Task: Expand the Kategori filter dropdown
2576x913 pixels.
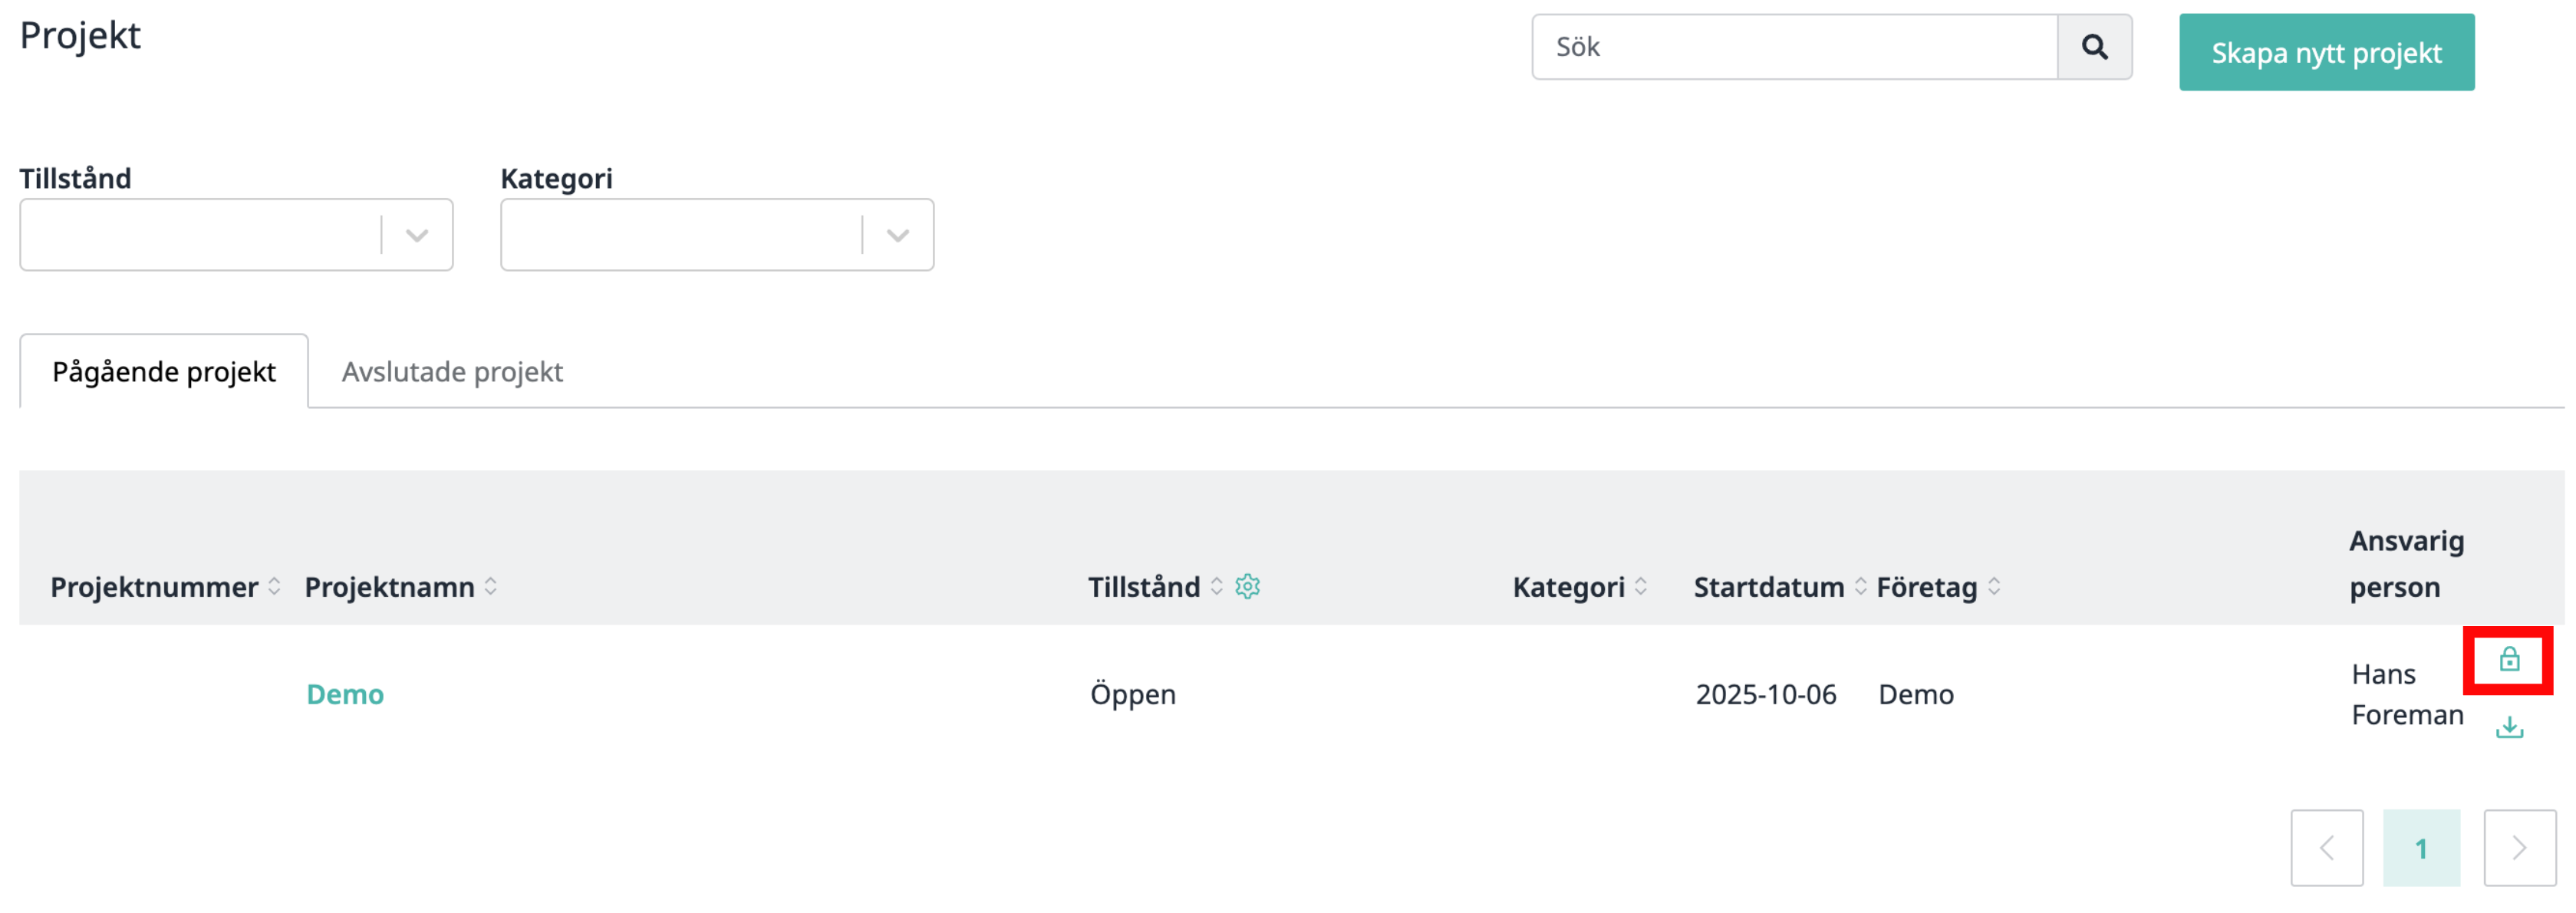Action: (x=717, y=235)
